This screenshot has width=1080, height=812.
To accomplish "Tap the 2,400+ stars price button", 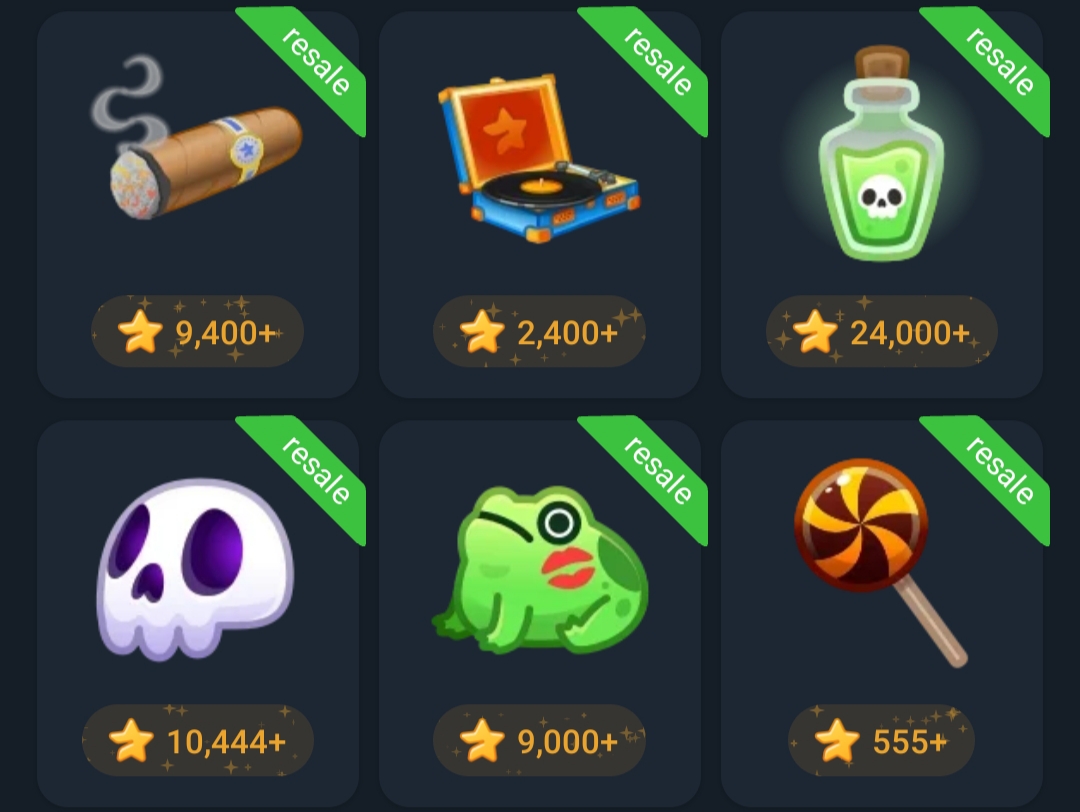I will [539, 331].
